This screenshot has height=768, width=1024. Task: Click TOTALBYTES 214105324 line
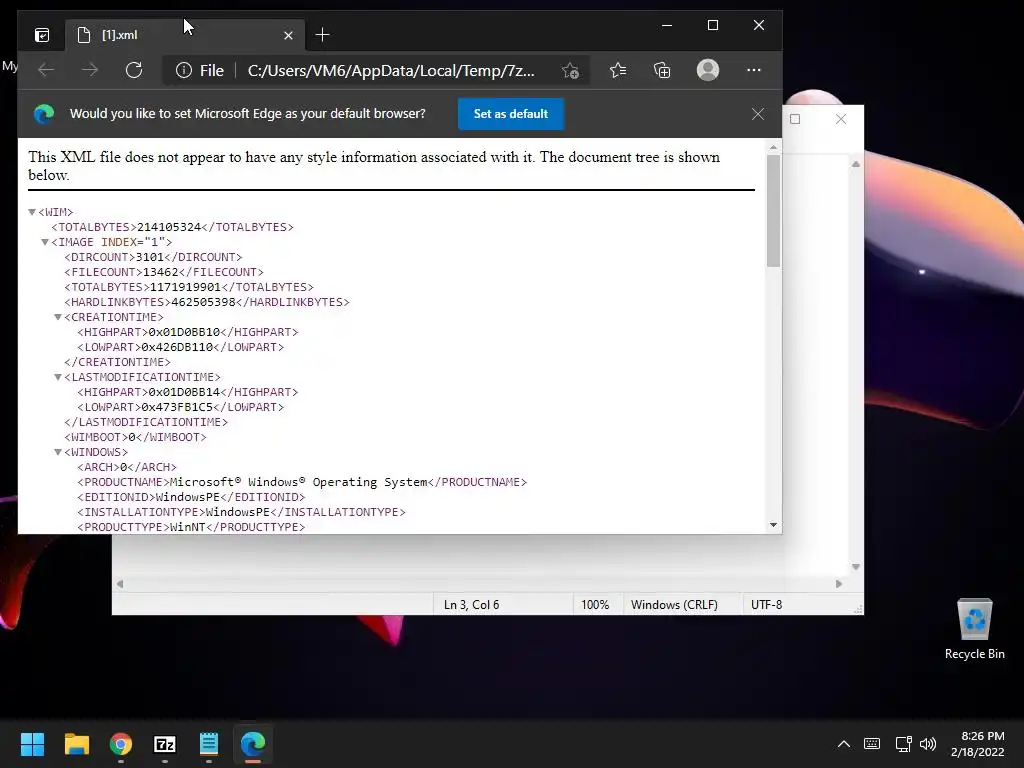[x=172, y=227]
